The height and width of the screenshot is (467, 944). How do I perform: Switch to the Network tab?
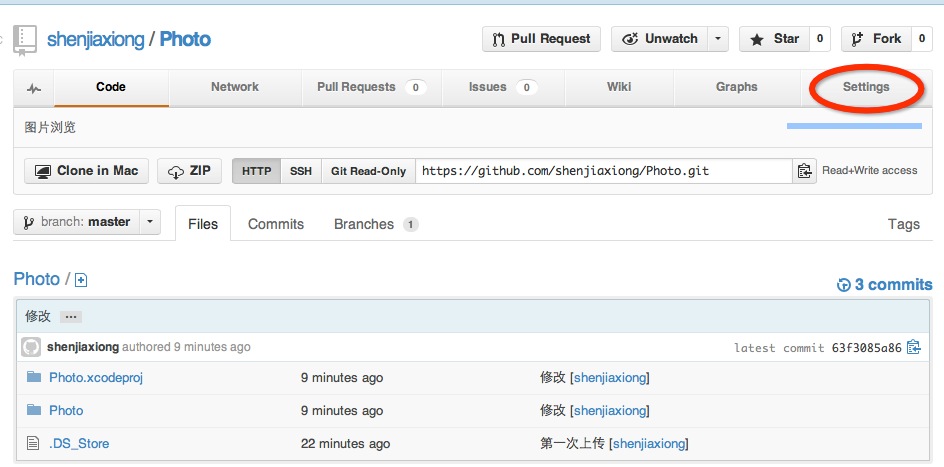[235, 88]
